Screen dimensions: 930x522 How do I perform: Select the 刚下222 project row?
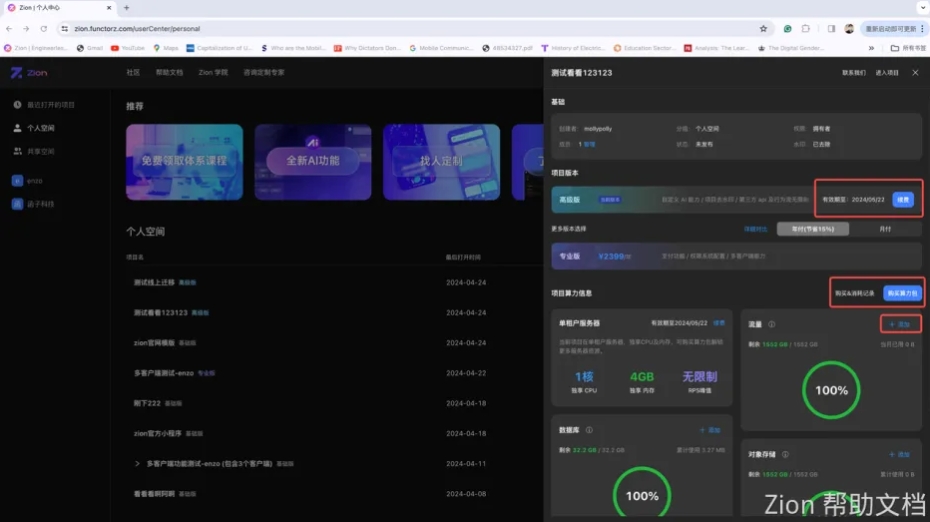pyautogui.click(x=335, y=403)
